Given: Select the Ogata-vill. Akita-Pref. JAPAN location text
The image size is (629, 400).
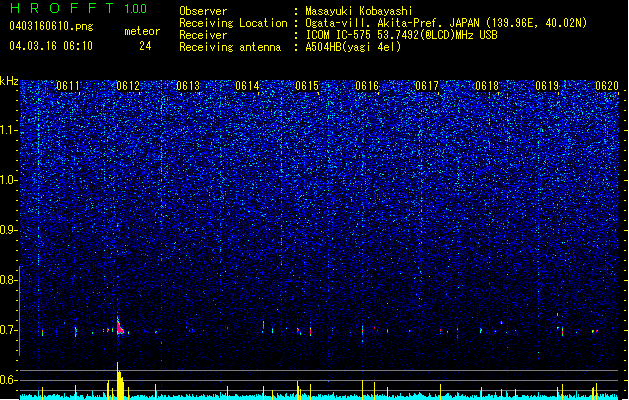Looking at the screenshot, I should (x=446, y=23).
